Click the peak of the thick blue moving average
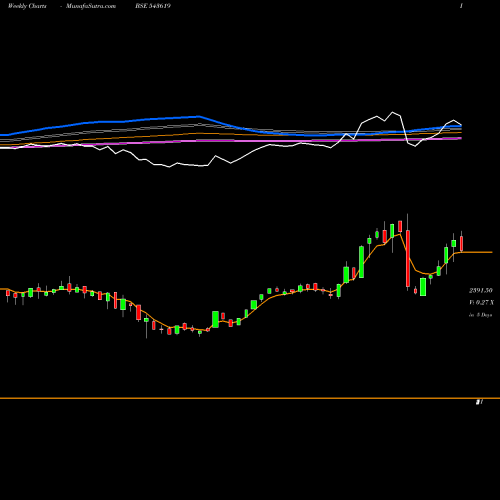500x500 pixels. [199, 116]
